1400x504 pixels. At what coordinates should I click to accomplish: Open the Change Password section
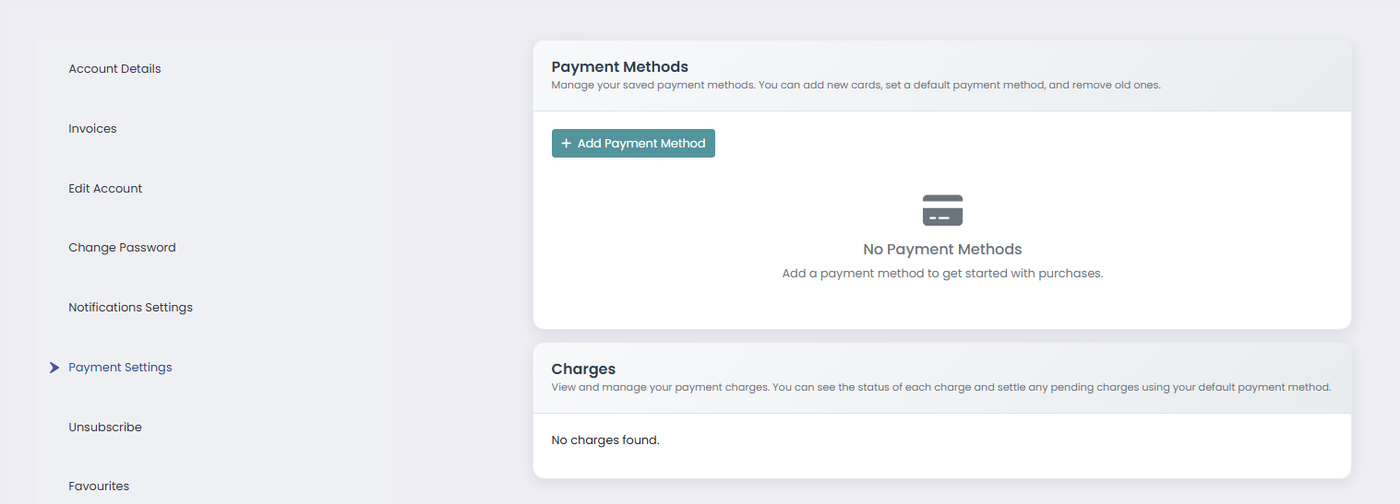[x=122, y=248]
